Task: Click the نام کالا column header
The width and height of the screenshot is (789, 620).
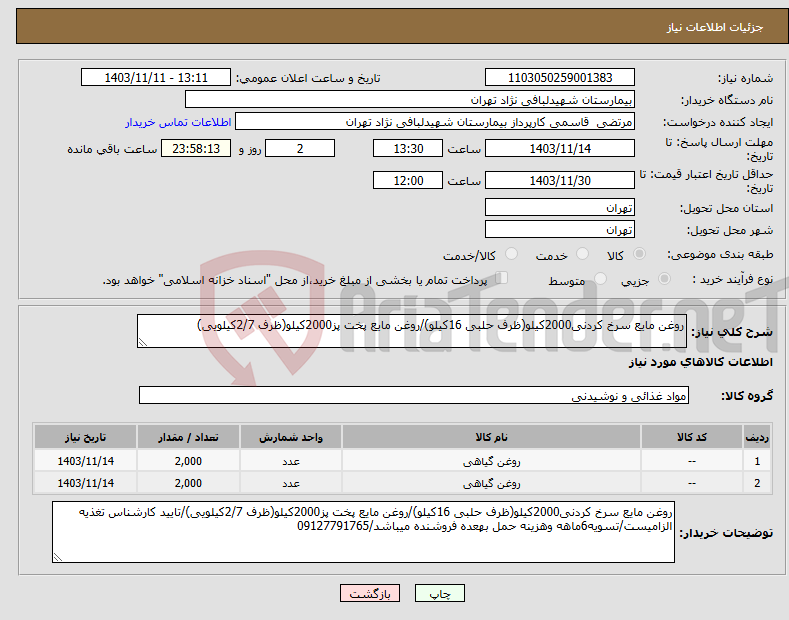Action: (x=491, y=437)
